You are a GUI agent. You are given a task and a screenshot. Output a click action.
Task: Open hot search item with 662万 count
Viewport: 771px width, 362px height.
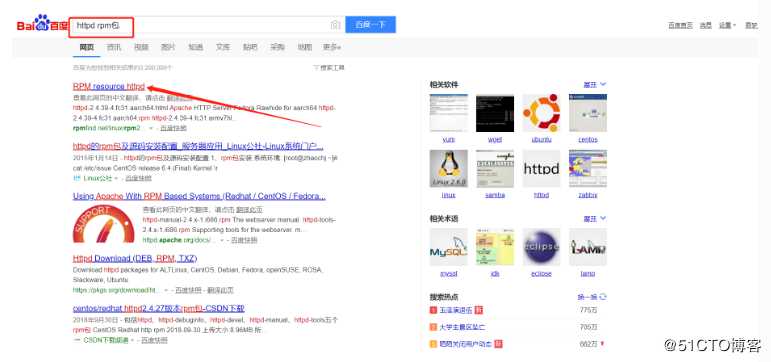click(x=466, y=344)
